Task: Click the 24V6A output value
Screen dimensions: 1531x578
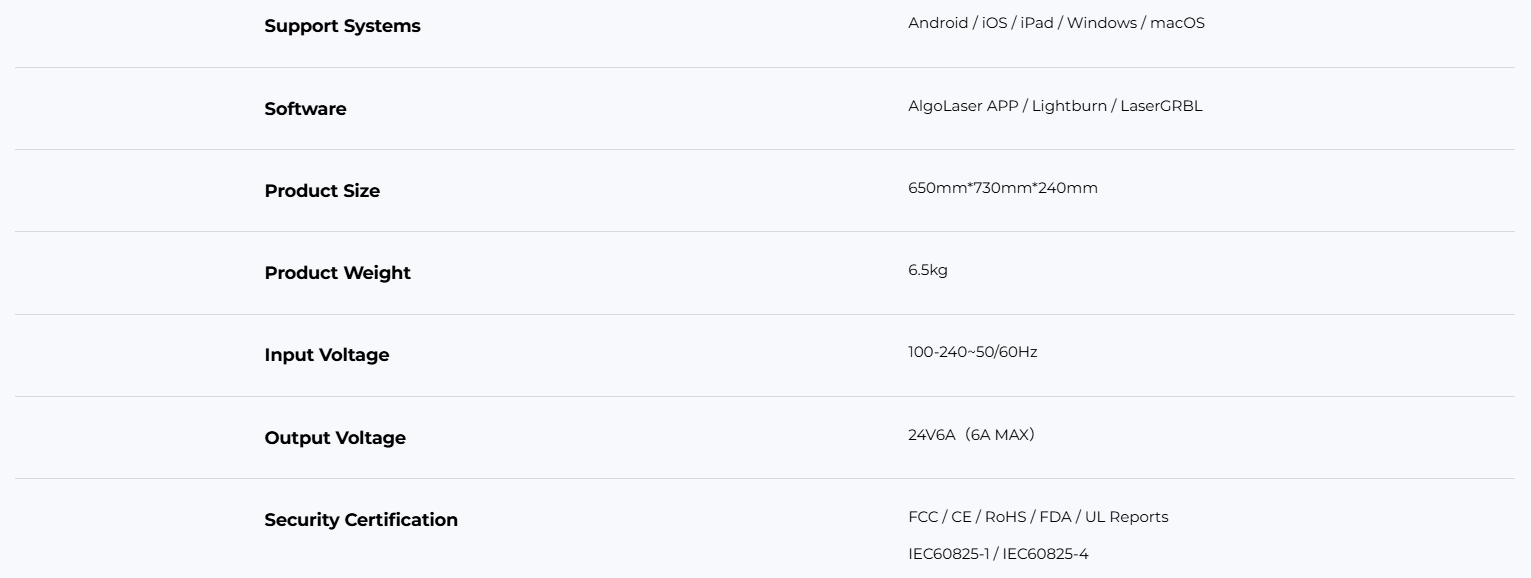Action: tap(932, 435)
